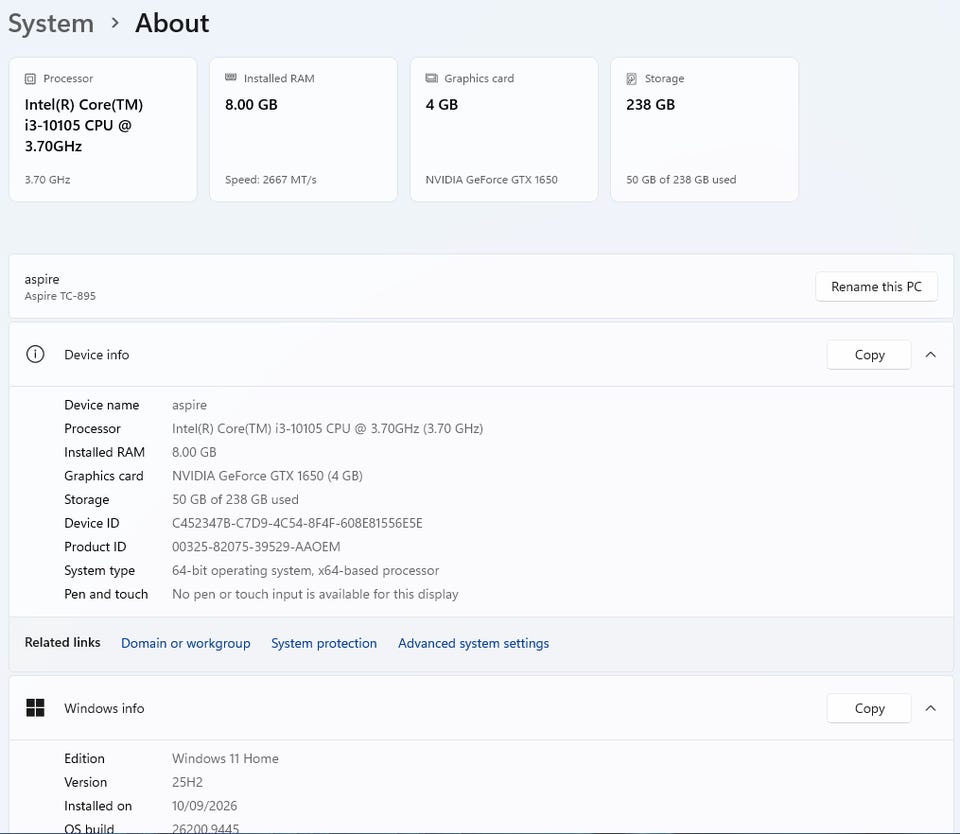The image size is (960, 834).
Task: Click the Device info circle-i icon
Action: [x=35, y=354]
